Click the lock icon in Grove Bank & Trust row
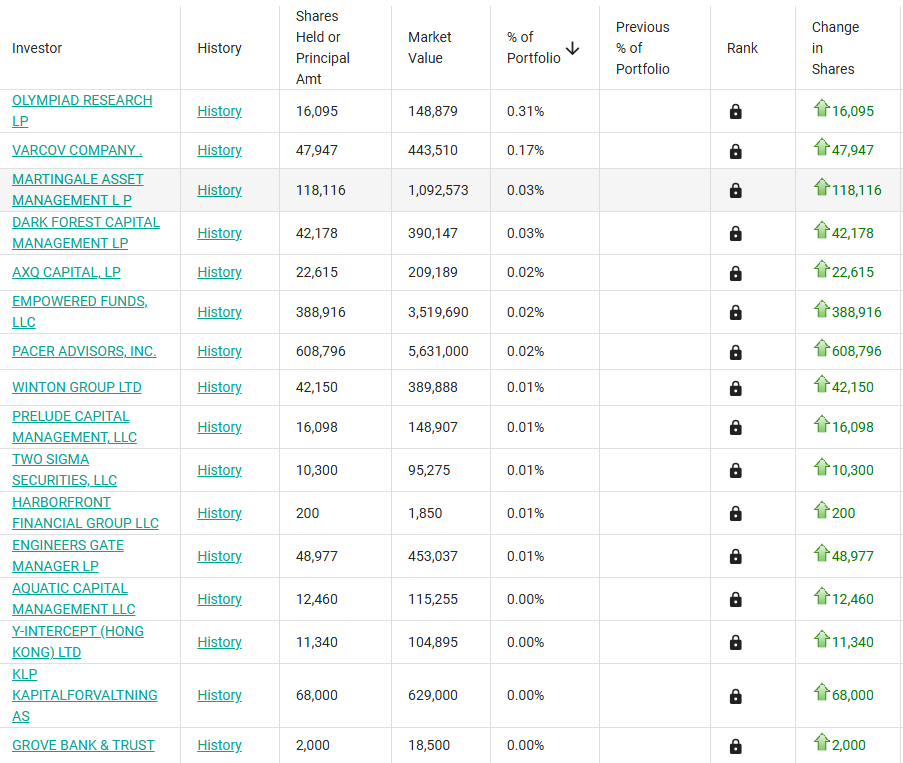 [735, 746]
